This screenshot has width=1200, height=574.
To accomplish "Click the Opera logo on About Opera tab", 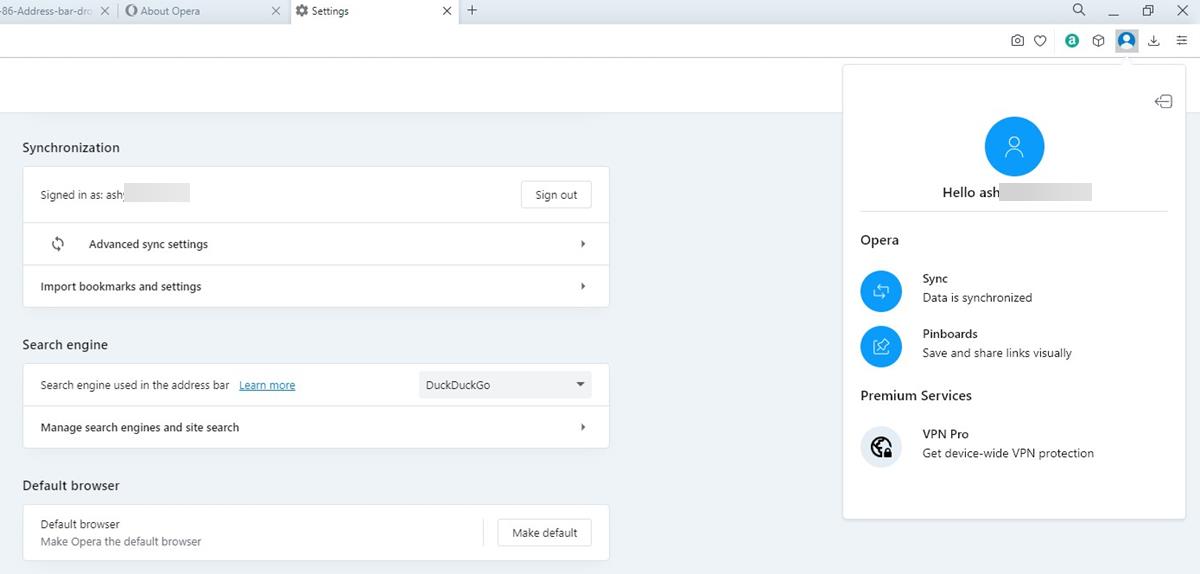I will [132, 11].
